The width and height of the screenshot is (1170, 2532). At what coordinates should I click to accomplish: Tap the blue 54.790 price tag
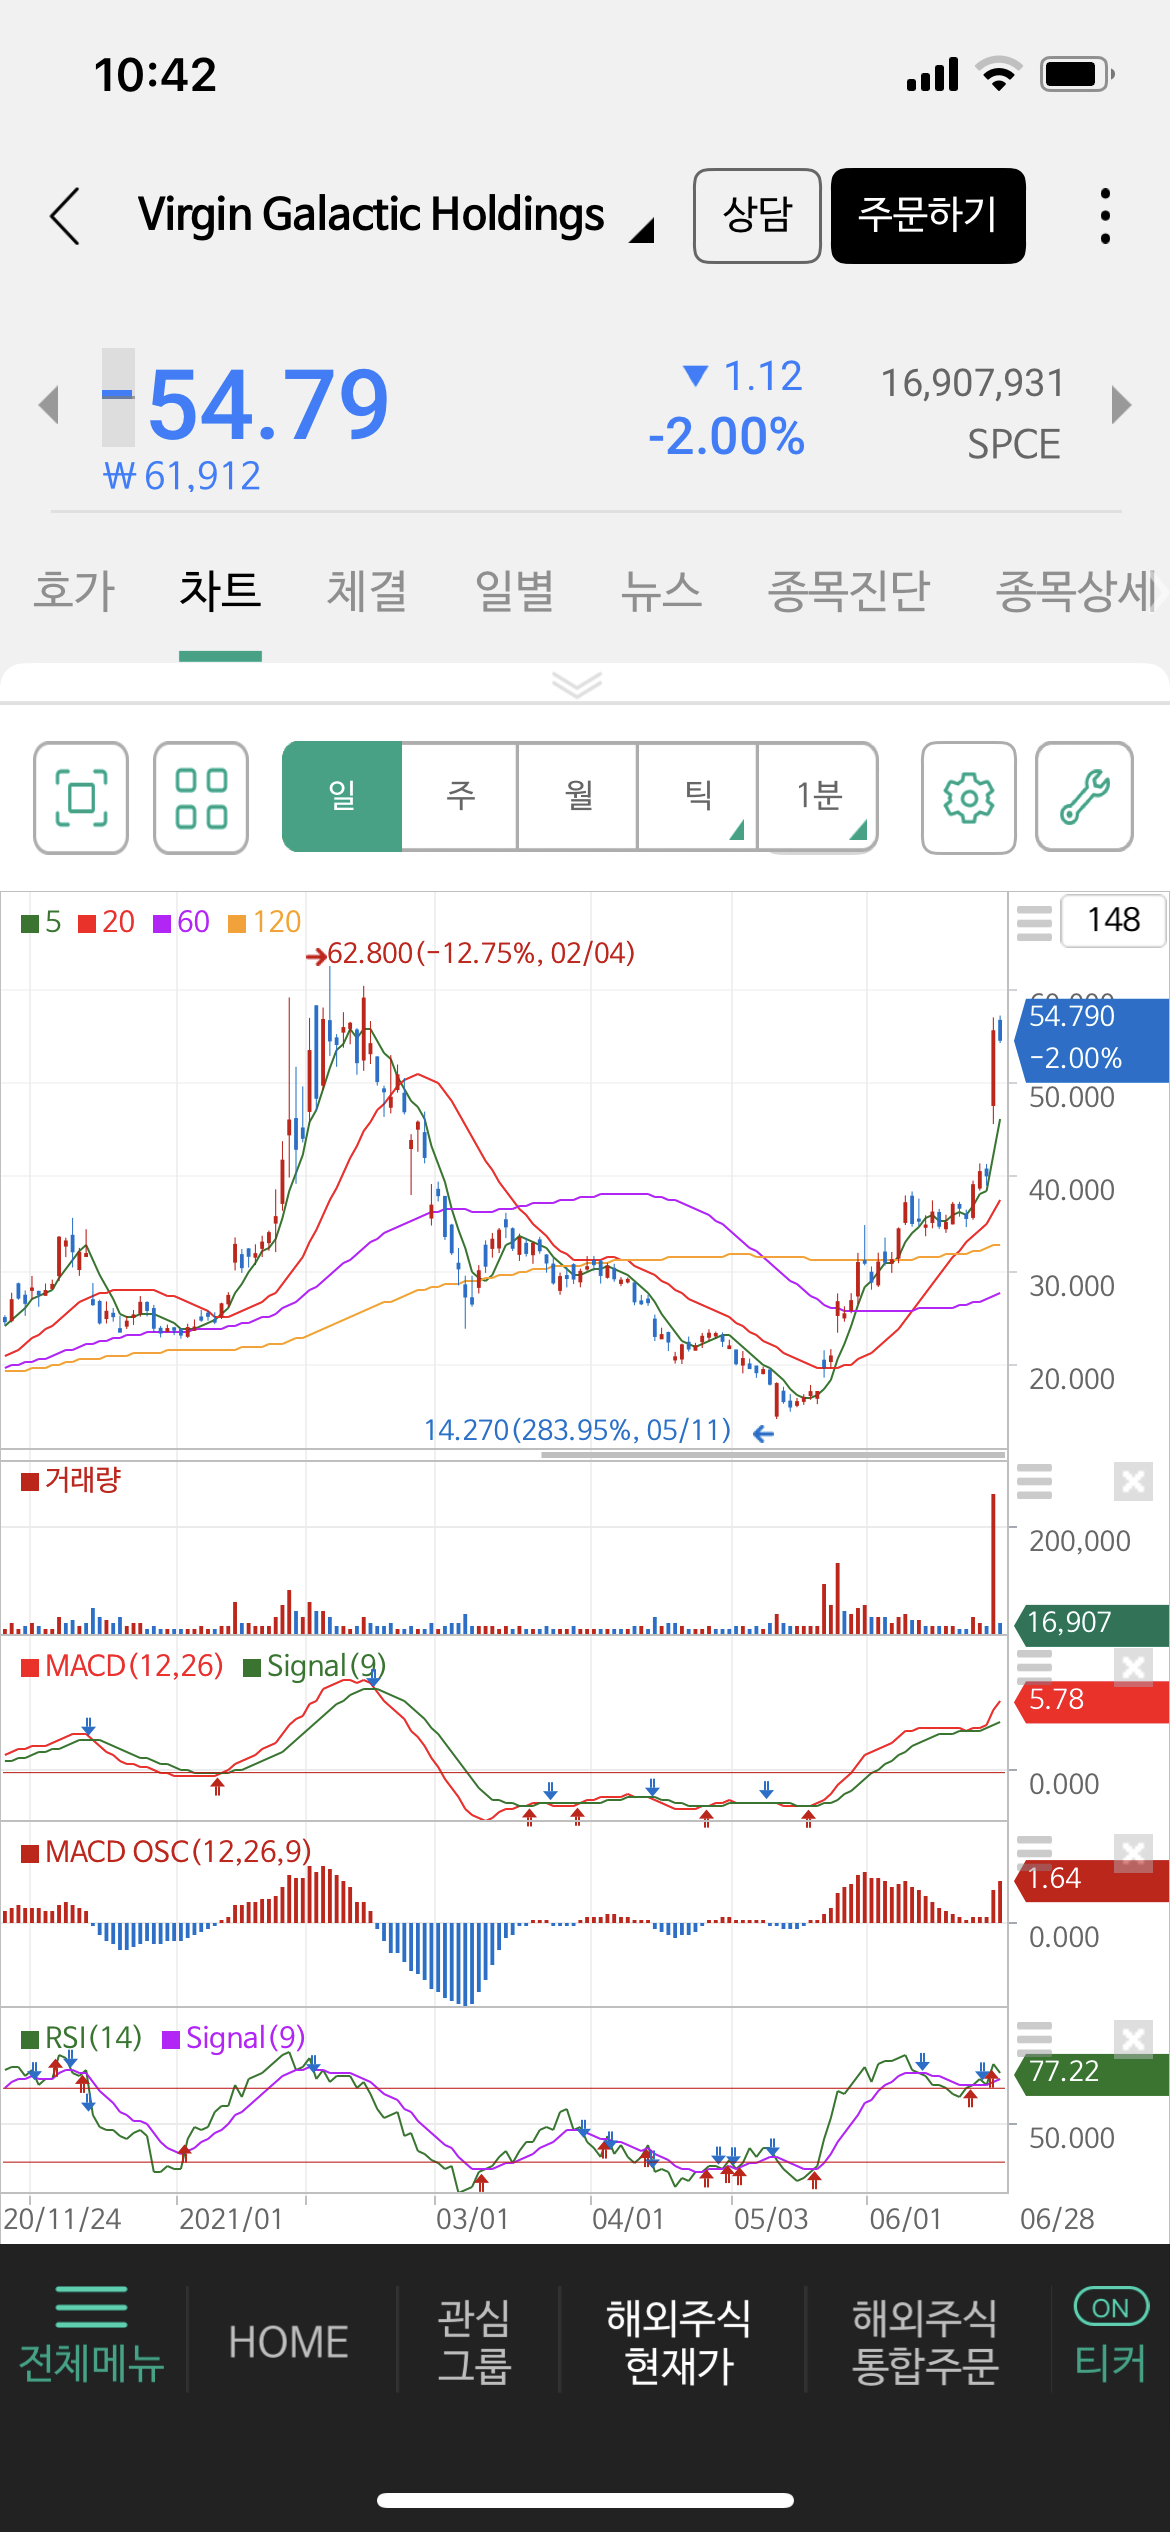coord(1092,1040)
